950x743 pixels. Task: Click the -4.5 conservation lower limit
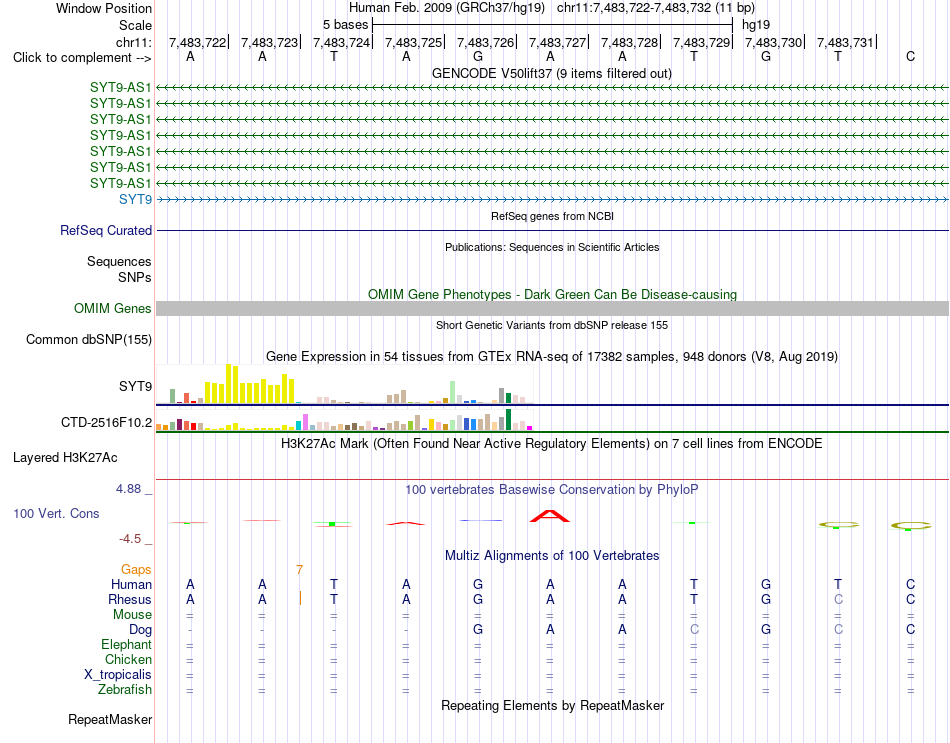pos(130,539)
